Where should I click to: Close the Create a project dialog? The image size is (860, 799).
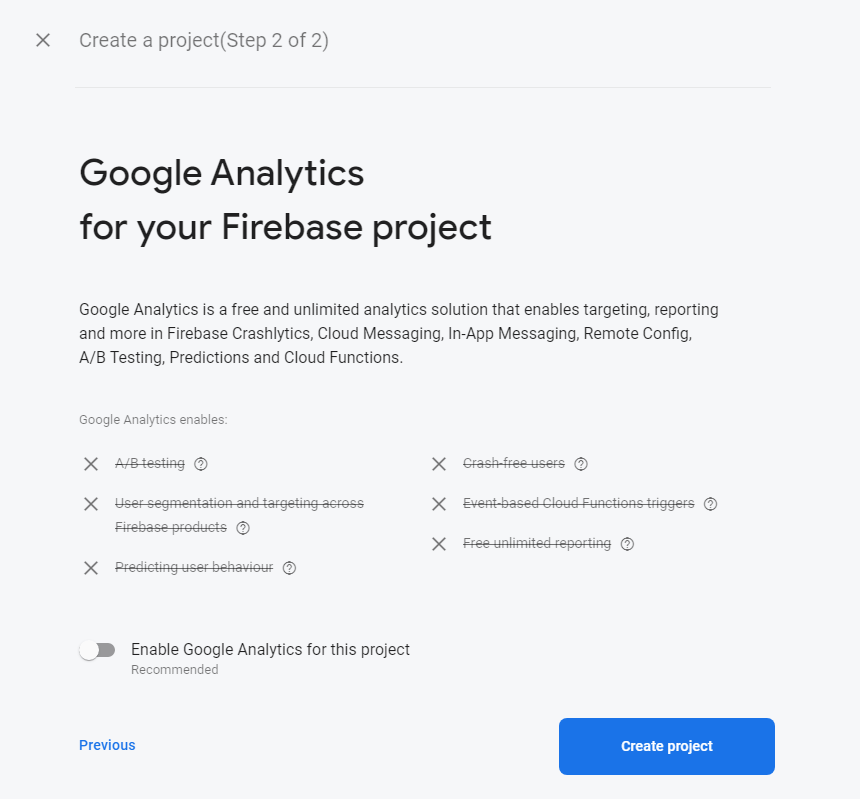coord(43,40)
